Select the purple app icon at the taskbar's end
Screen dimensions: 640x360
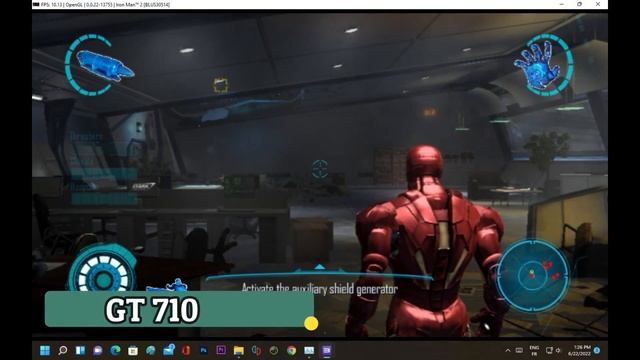[327, 350]
